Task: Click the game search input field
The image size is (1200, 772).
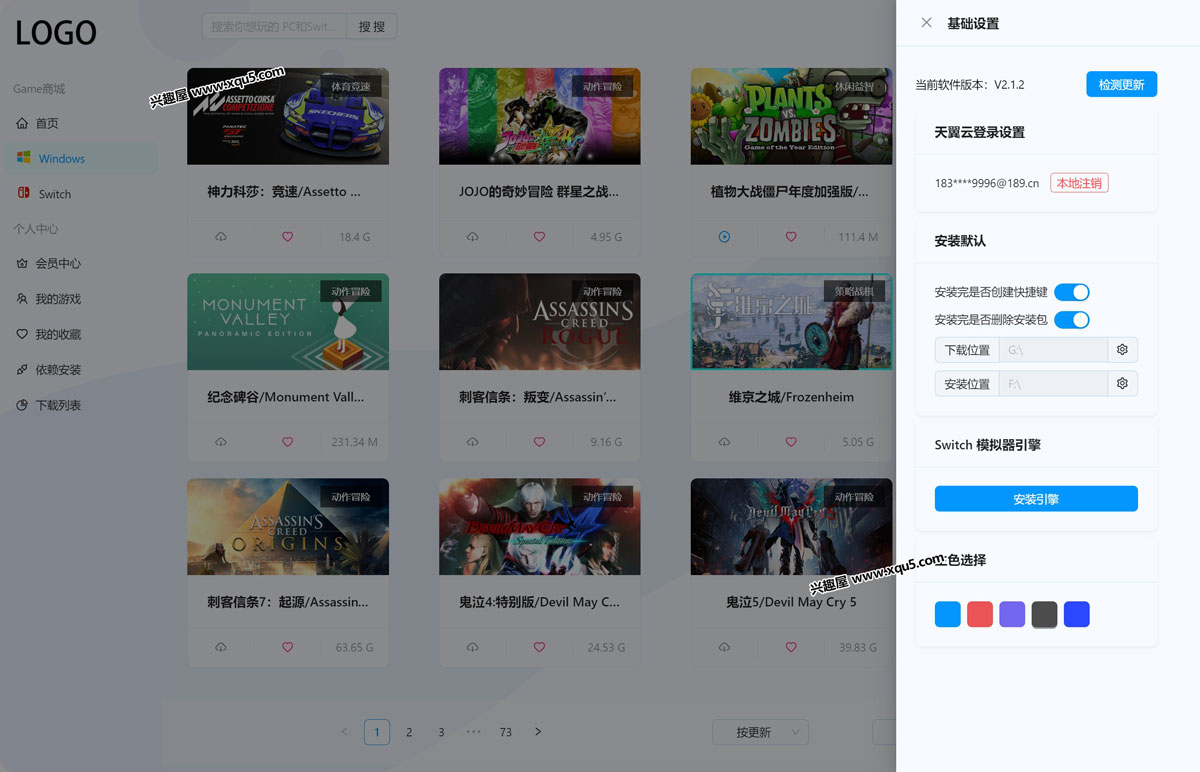Action: pos(275,26)
